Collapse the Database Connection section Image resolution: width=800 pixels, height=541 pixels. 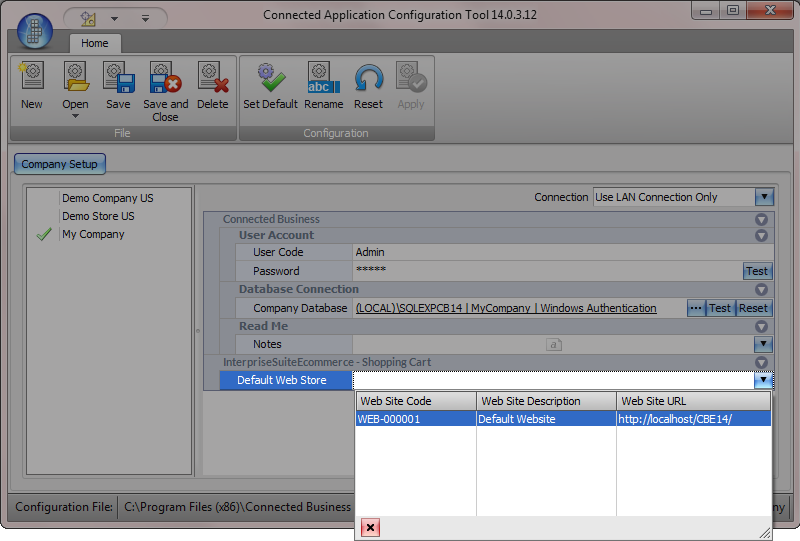coord(761,290)
